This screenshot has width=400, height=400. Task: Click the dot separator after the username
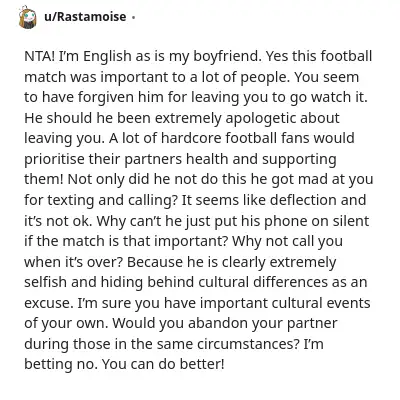point(133,17)
